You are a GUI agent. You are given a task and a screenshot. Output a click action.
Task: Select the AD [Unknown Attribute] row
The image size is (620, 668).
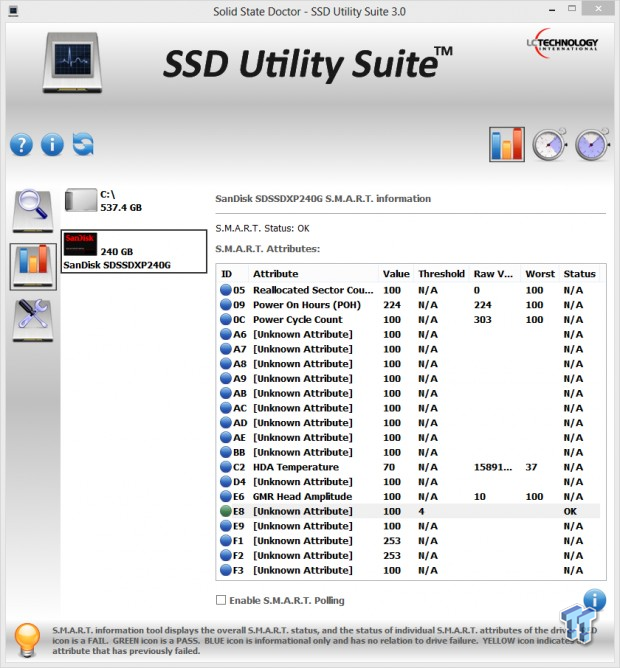click(x=409, y=423)
